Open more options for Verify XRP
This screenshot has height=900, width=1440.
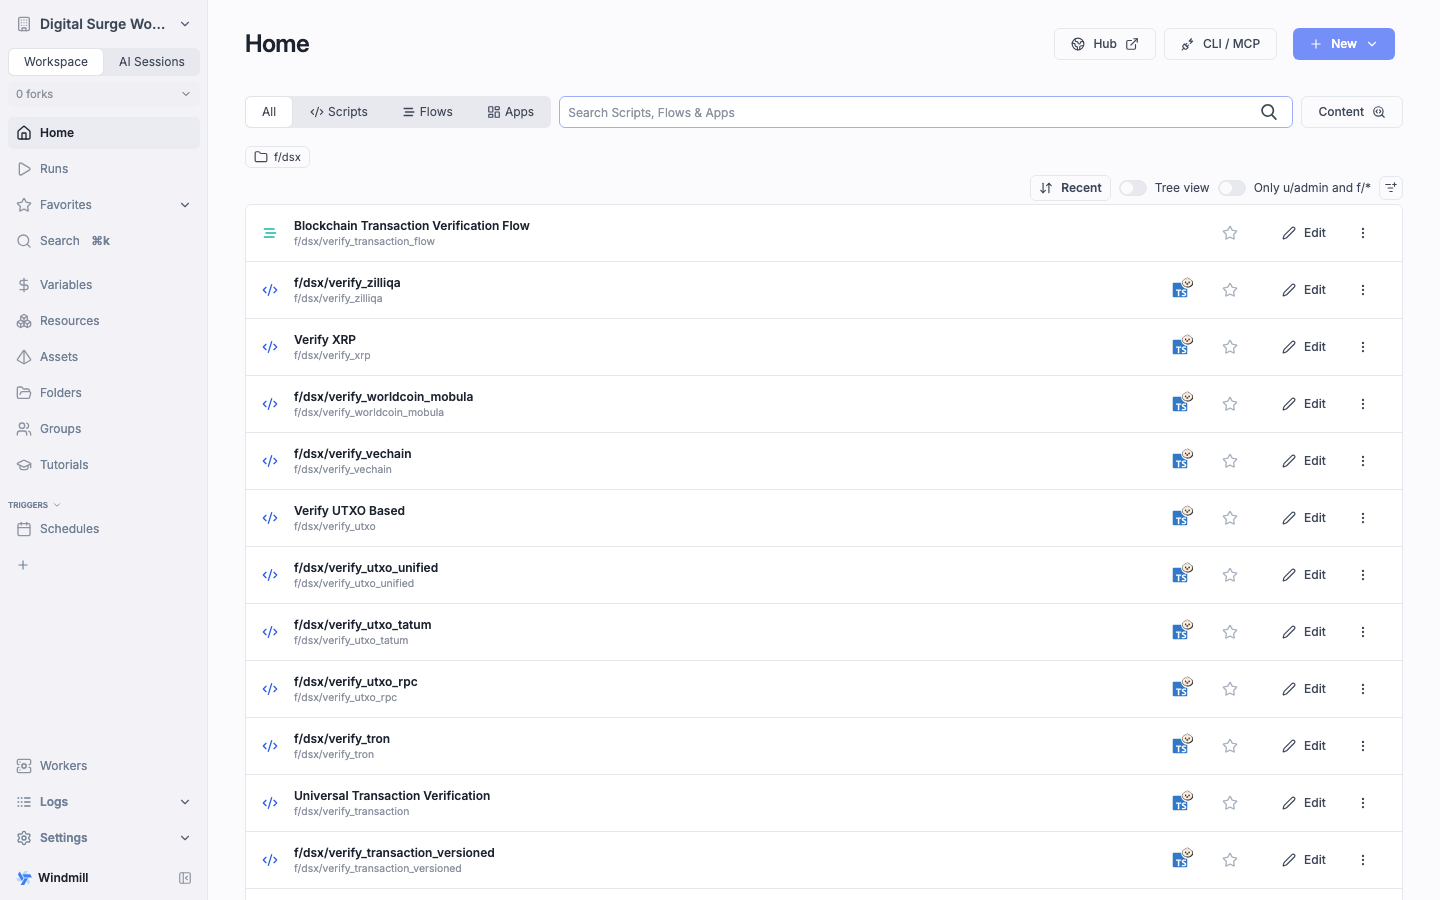[1363, 347]
